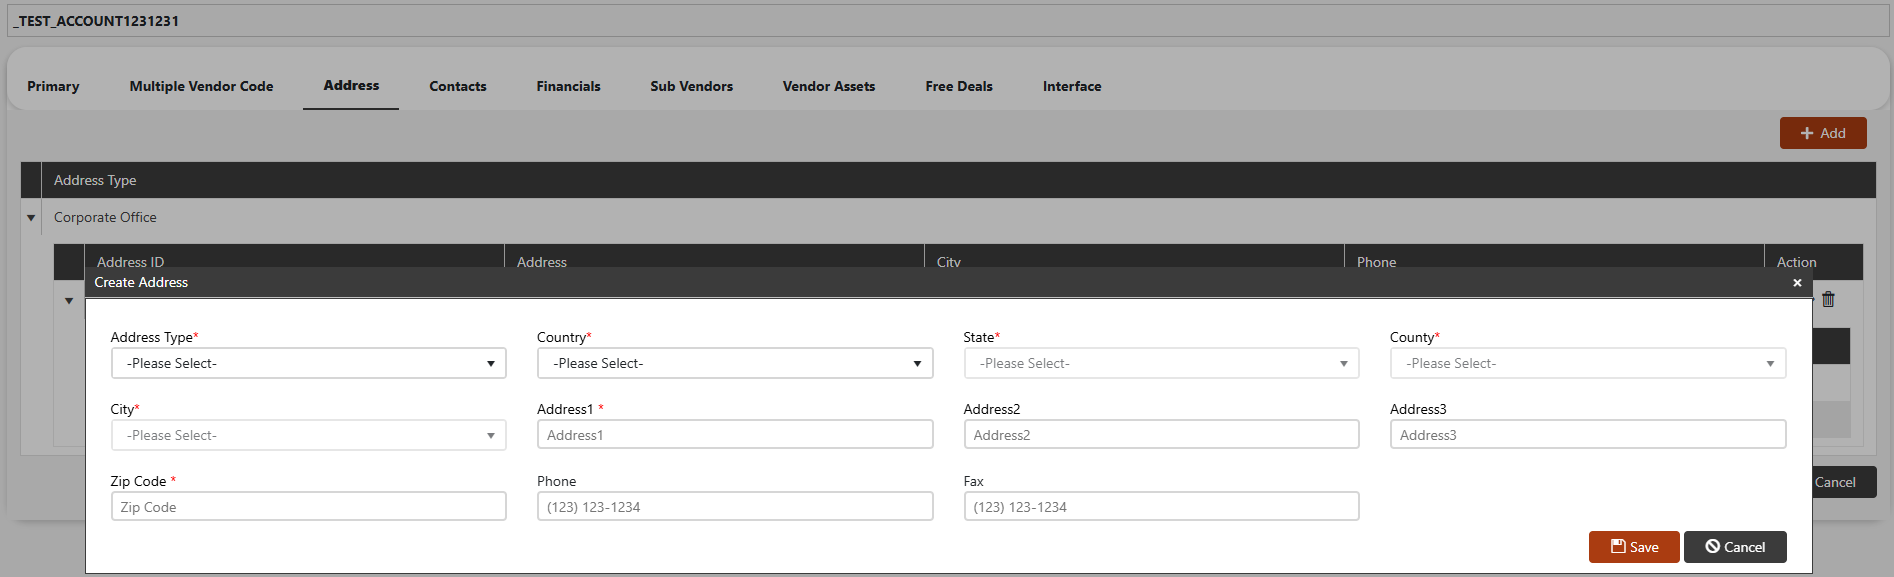Open the Country dropdown

[x=735, y=363]
